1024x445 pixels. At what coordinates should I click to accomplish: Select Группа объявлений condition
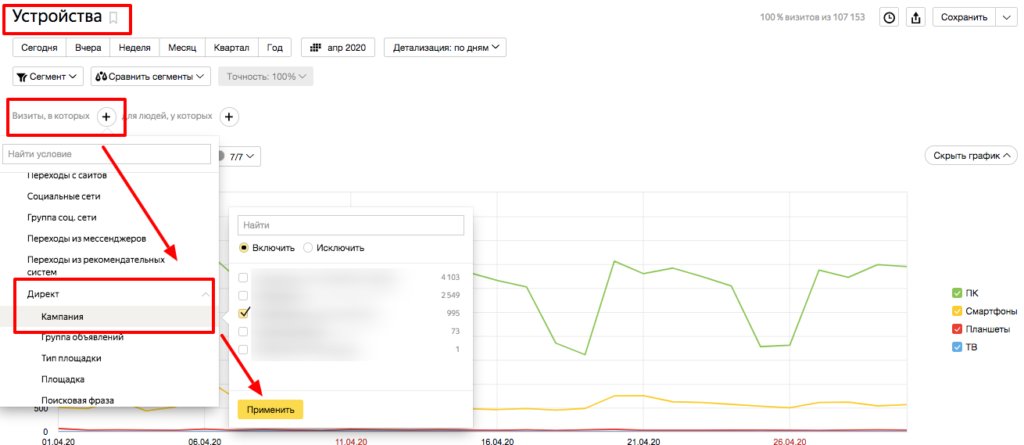(82, 337)
